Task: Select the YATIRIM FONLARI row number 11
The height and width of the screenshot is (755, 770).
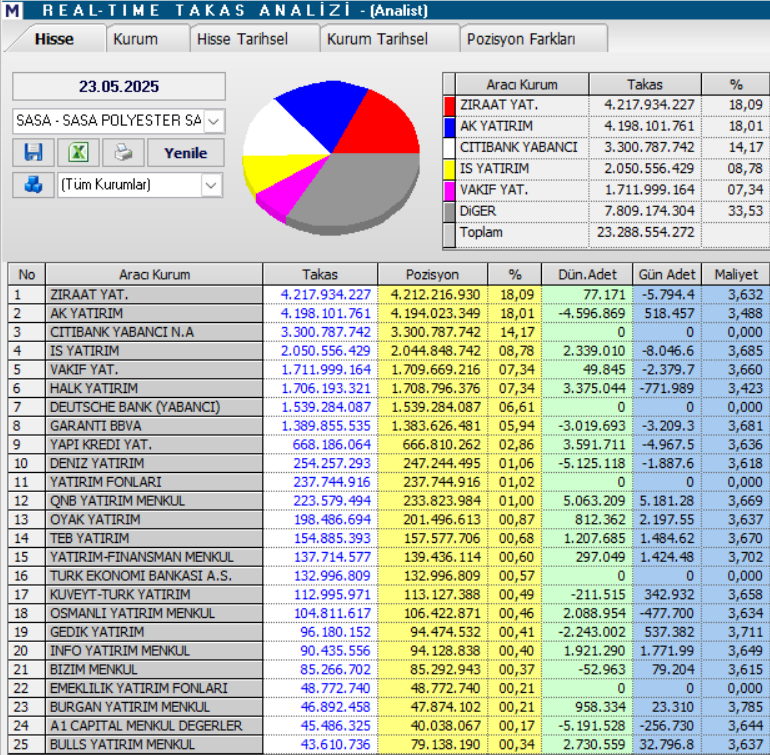Action: (388, 482)
